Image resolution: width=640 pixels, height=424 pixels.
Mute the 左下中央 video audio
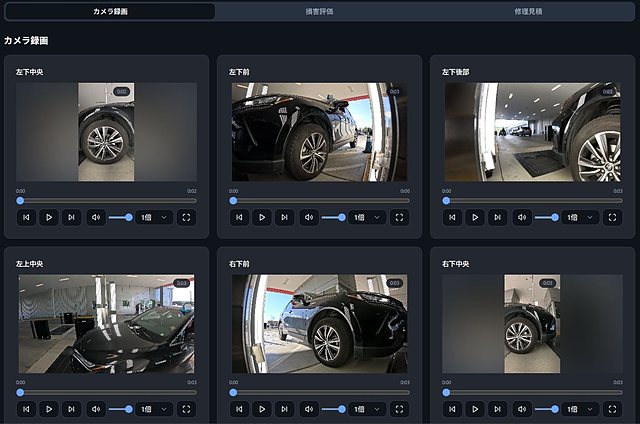point(96,218)
